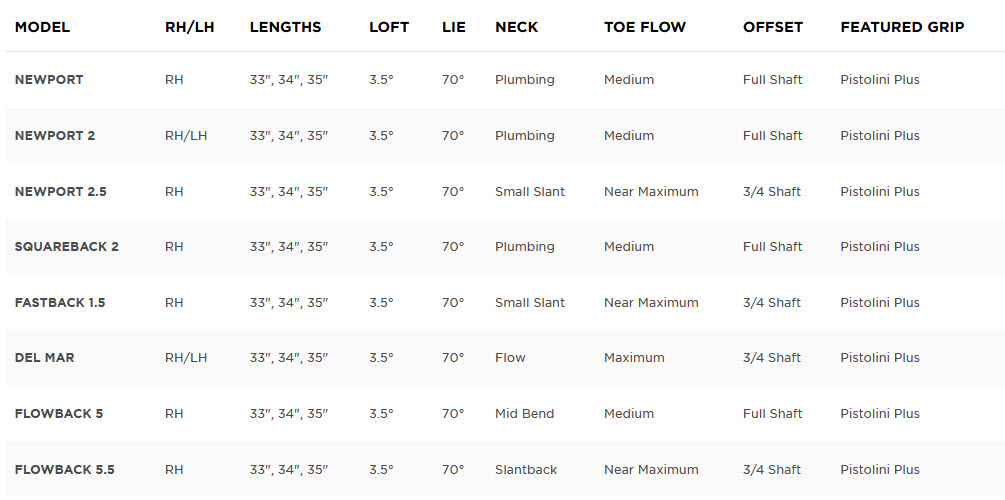
Task: Click the NEWPORT 2.5 model name
Action: point(61,191)
